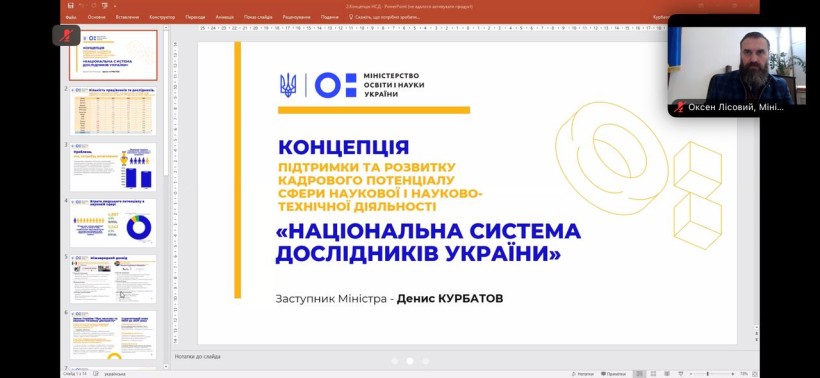Click the yellow subtitle text 'ПІДТРИМКИ ТА РОЗВИТКУ'
The height and width of the screenshot is (378, 820).
click(366, 167)
